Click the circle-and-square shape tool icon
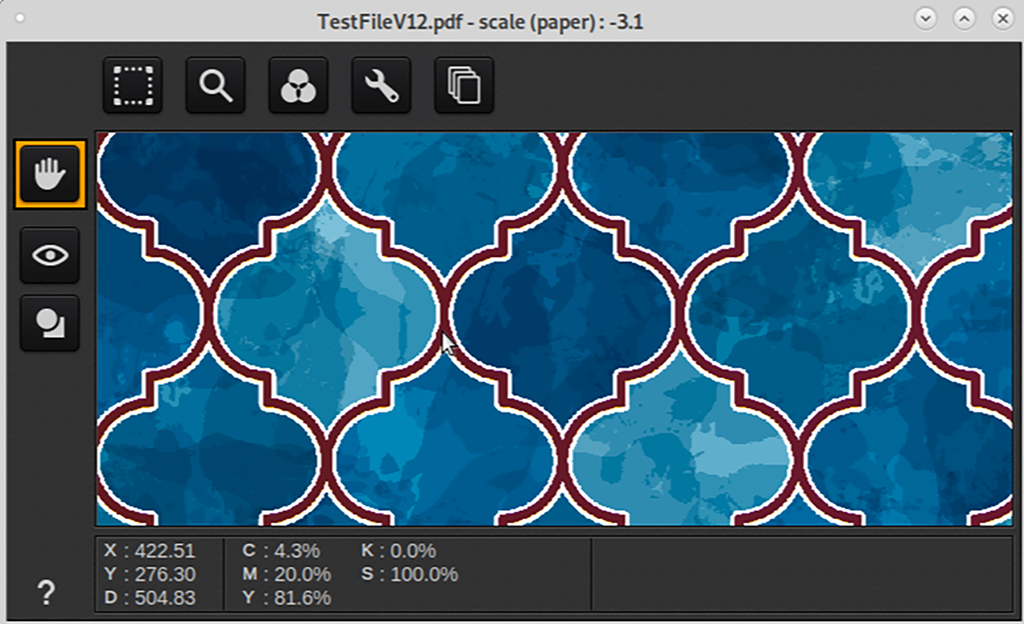 click(50, 322)
